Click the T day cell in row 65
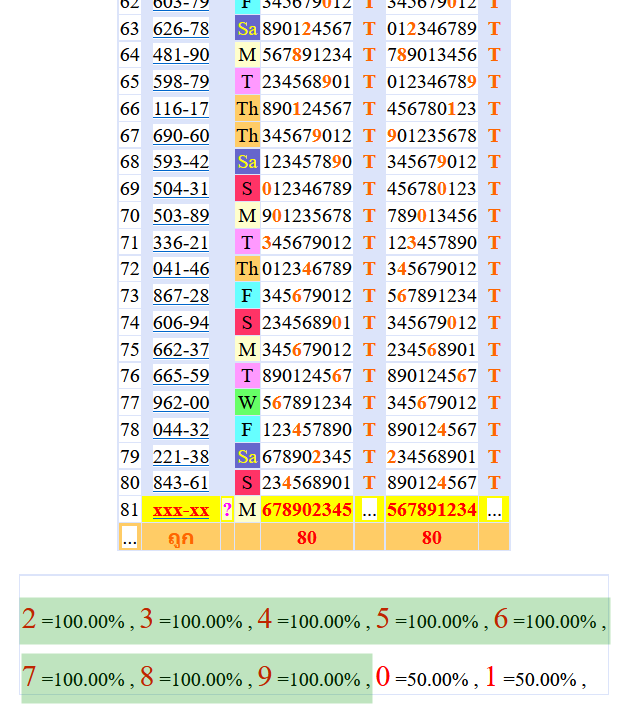This screenshot has height=713, width=637. pyautogui.click(x=247, y=82)
